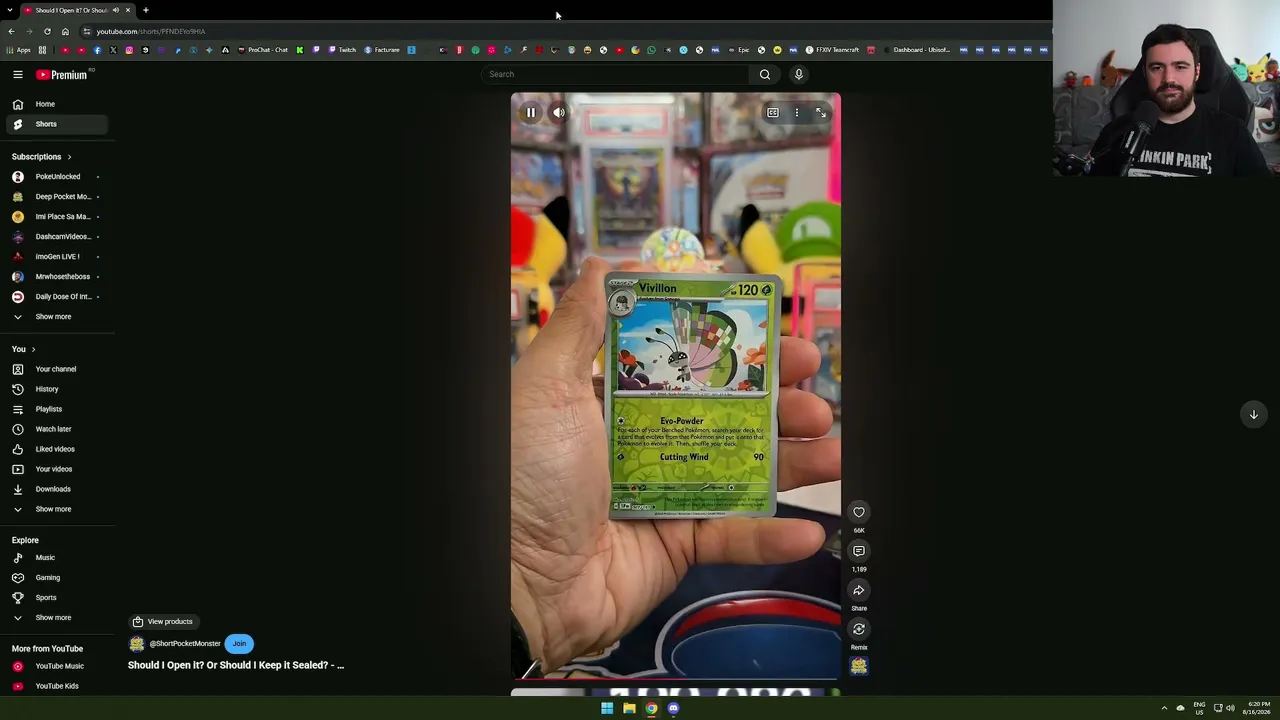Open File Explorer from the taskbar

coord(629,708)
